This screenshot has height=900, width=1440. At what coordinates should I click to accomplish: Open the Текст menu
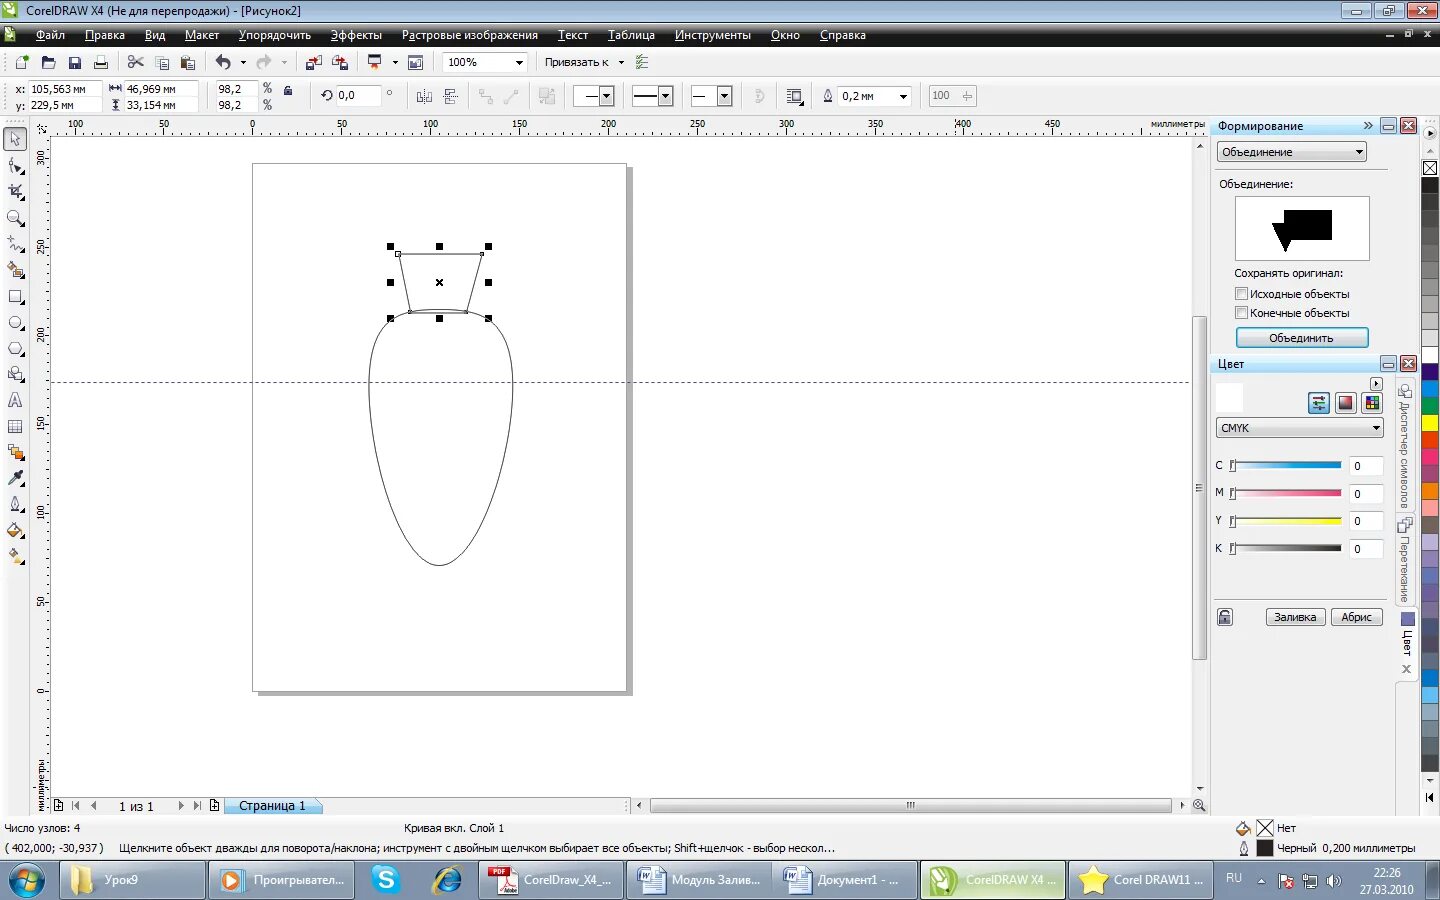pos(573,35)
